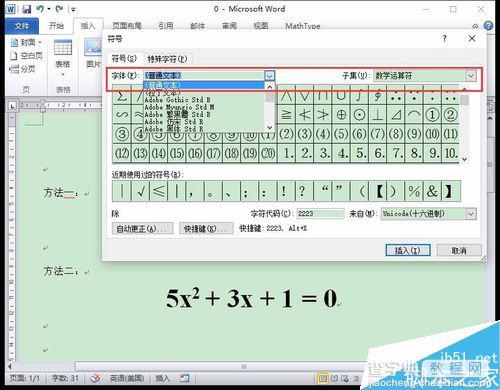This screenshot has height=390, width=500.
Task: Pick the ? question mark from recent symbols
Action: coord(302,191)
